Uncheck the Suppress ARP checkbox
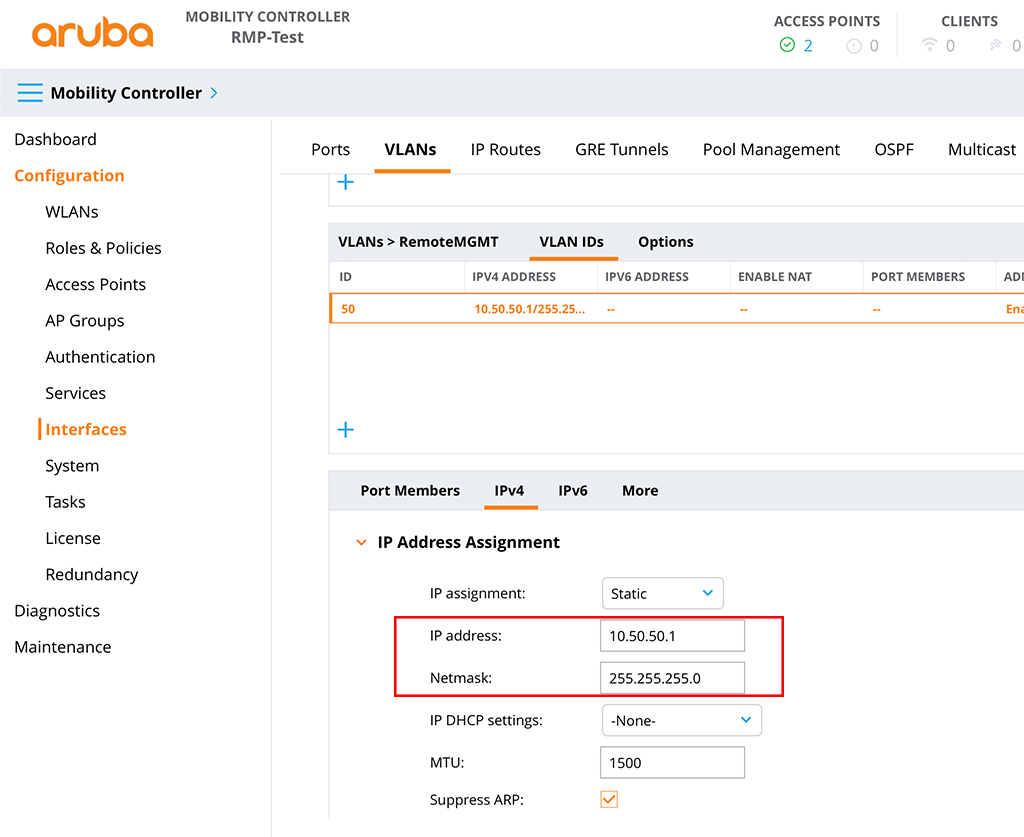This screenshot has height=837, width=1024. point(609,799)
